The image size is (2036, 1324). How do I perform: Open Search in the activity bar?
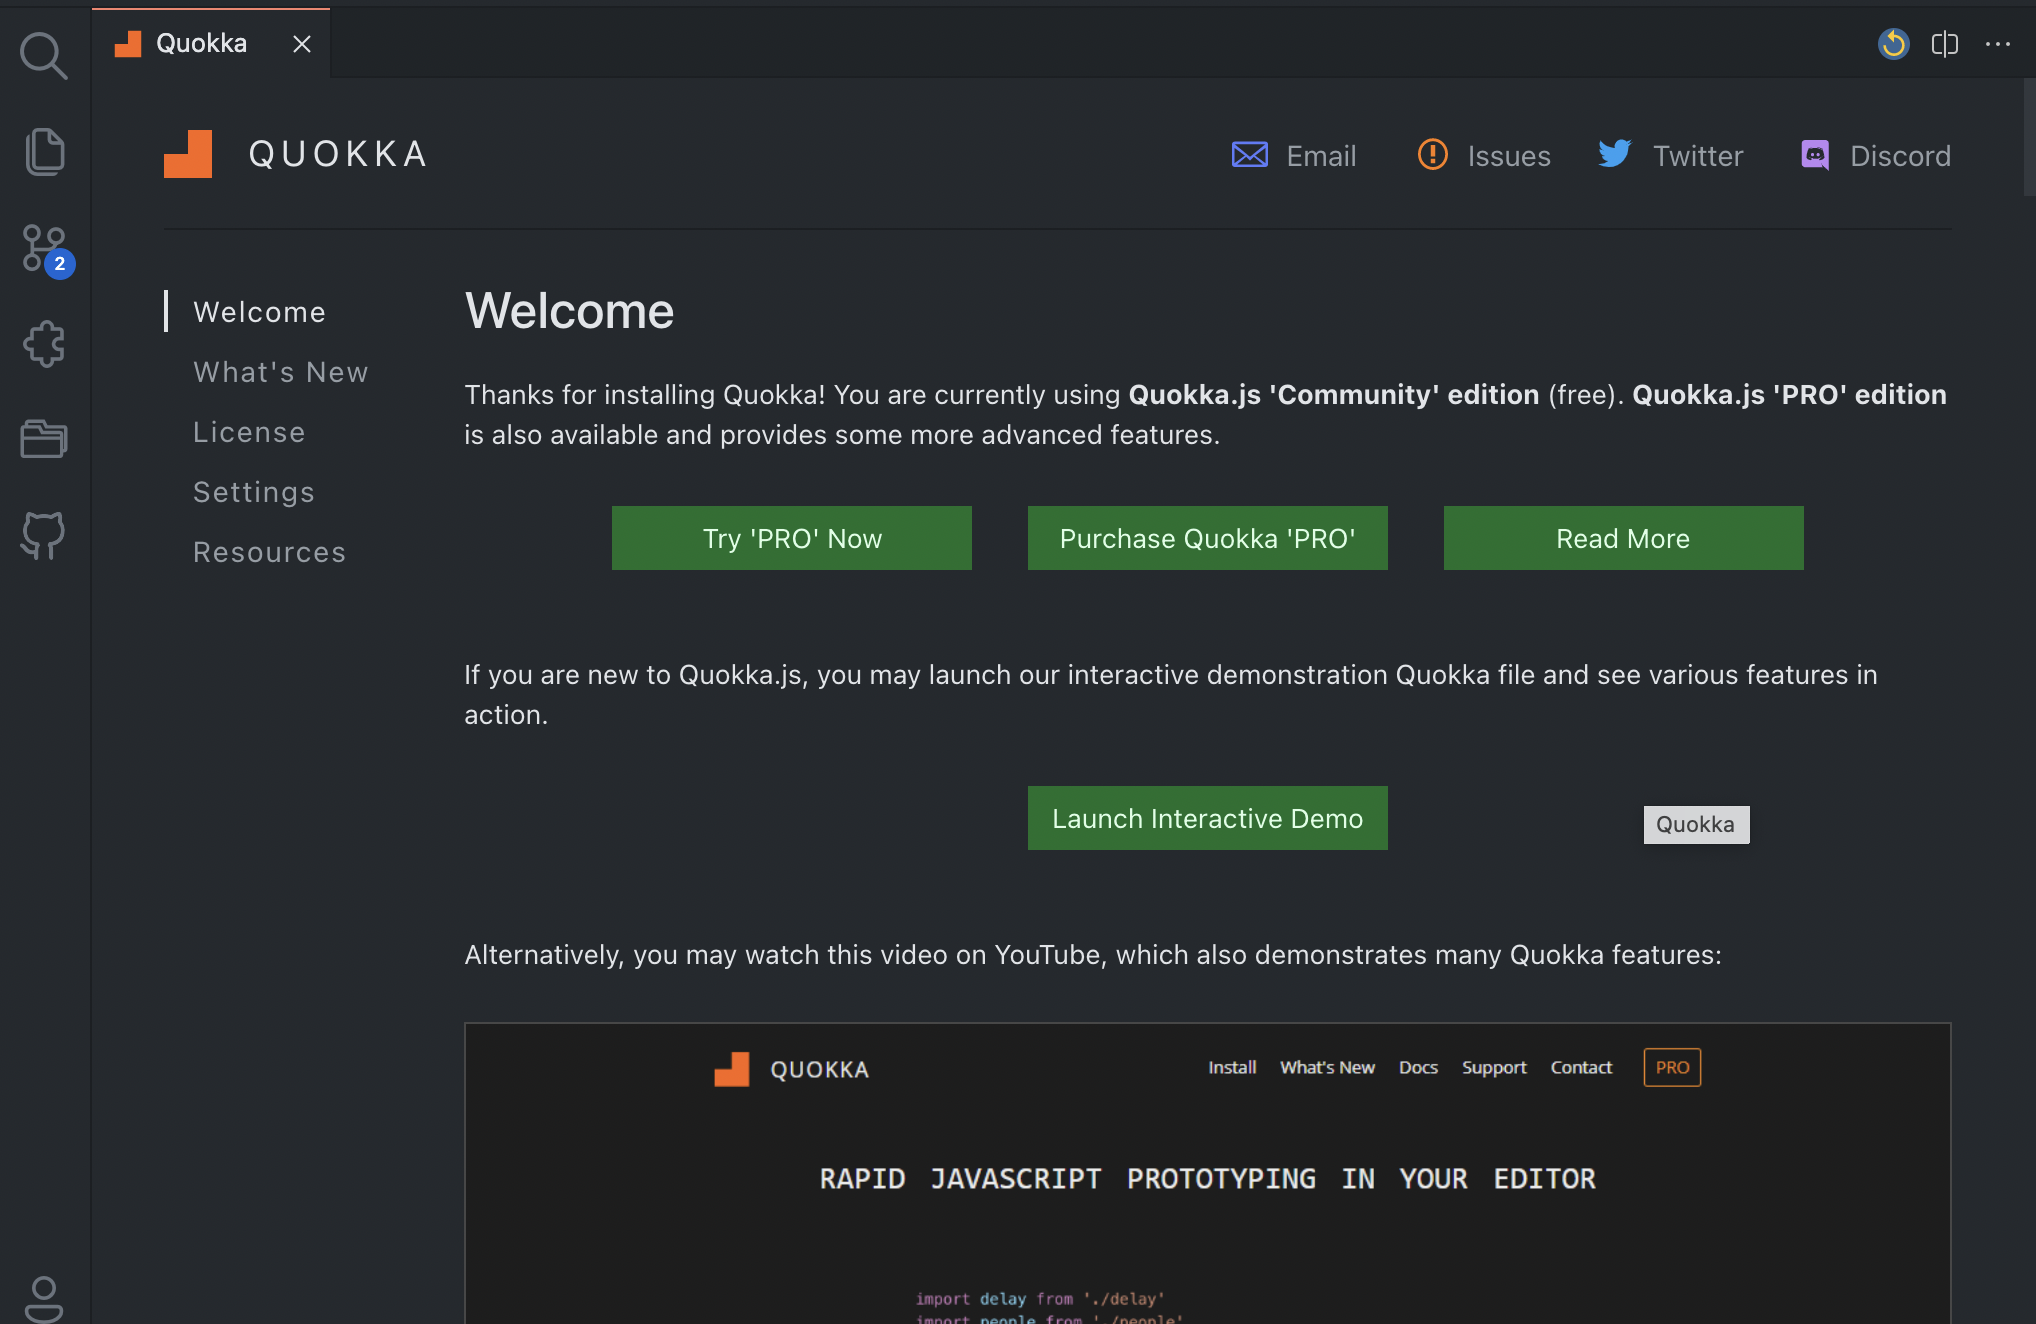pyautogui.click(x=44, y=55)
